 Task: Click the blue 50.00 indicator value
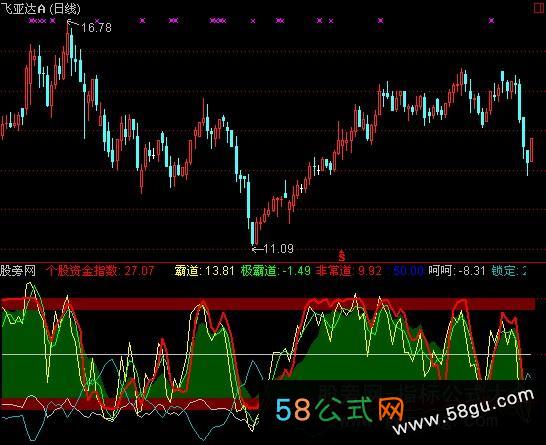pos(408,271)
